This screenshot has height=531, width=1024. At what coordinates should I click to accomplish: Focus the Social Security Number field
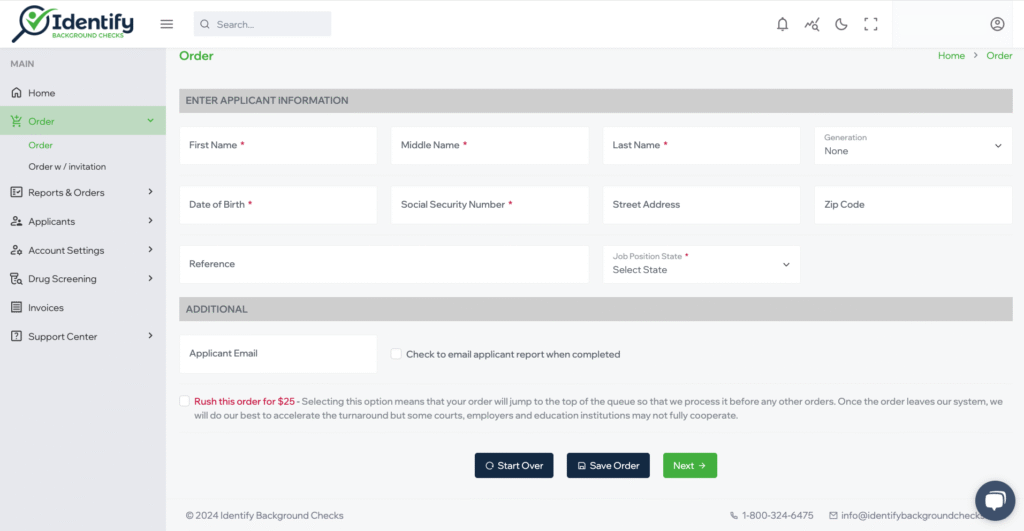[490, 204]
